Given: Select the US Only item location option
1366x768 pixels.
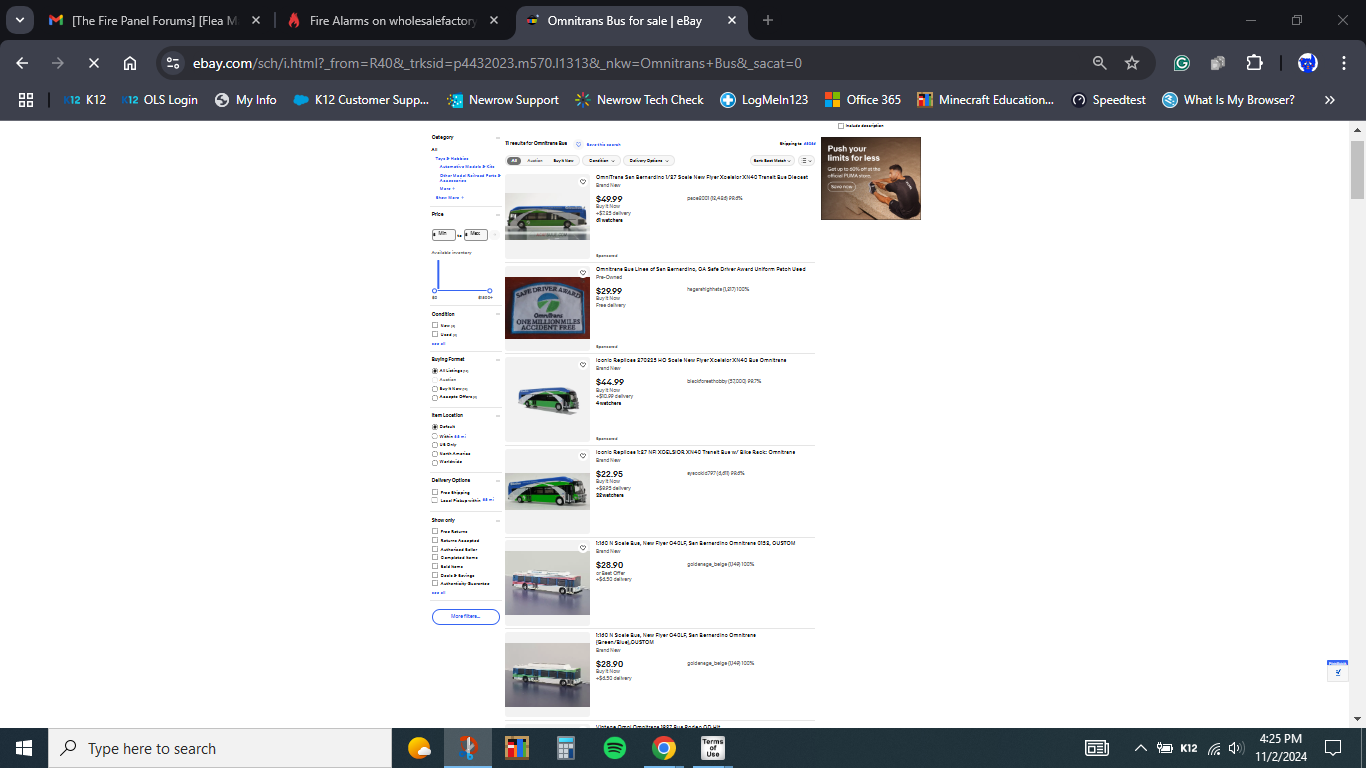Looking at the screenshot, I should coord(435,445).
